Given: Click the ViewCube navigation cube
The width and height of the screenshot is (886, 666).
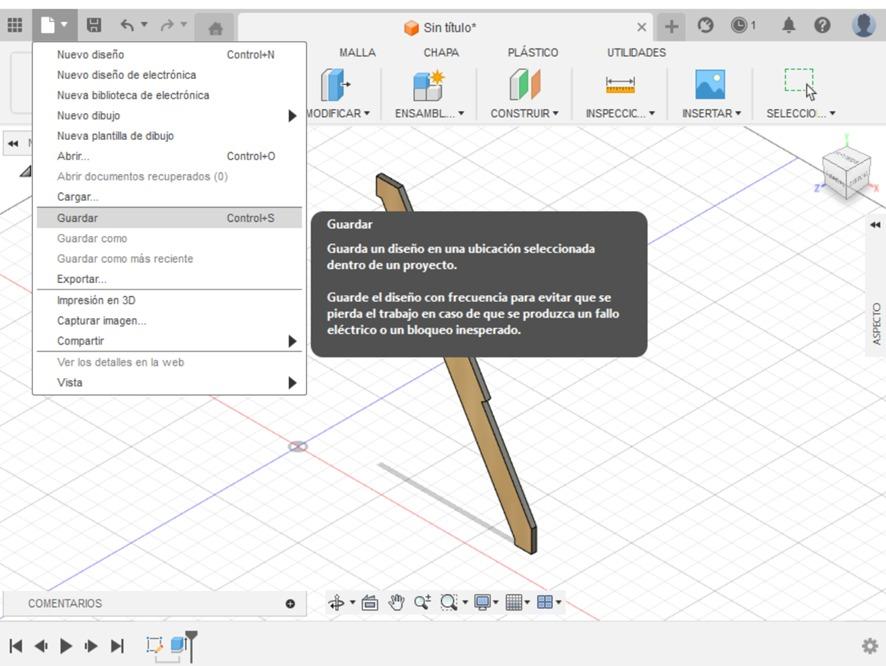Looking at the screenshot, I should 846,172.
